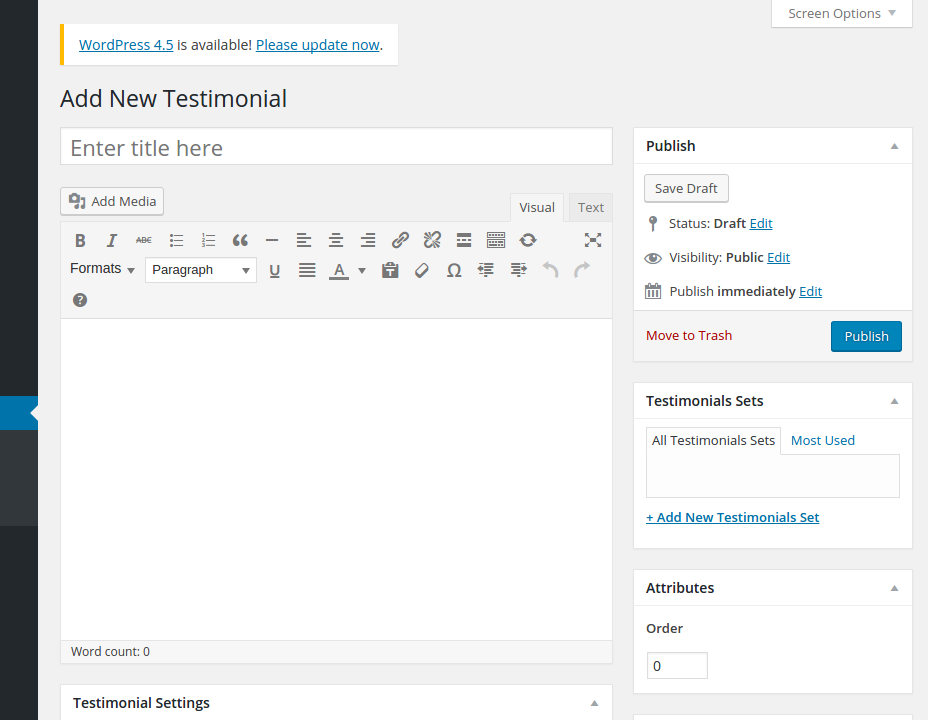The image size is (928, 720).
Task: Expand the Screen Options panel
Action: pos(841,14)
